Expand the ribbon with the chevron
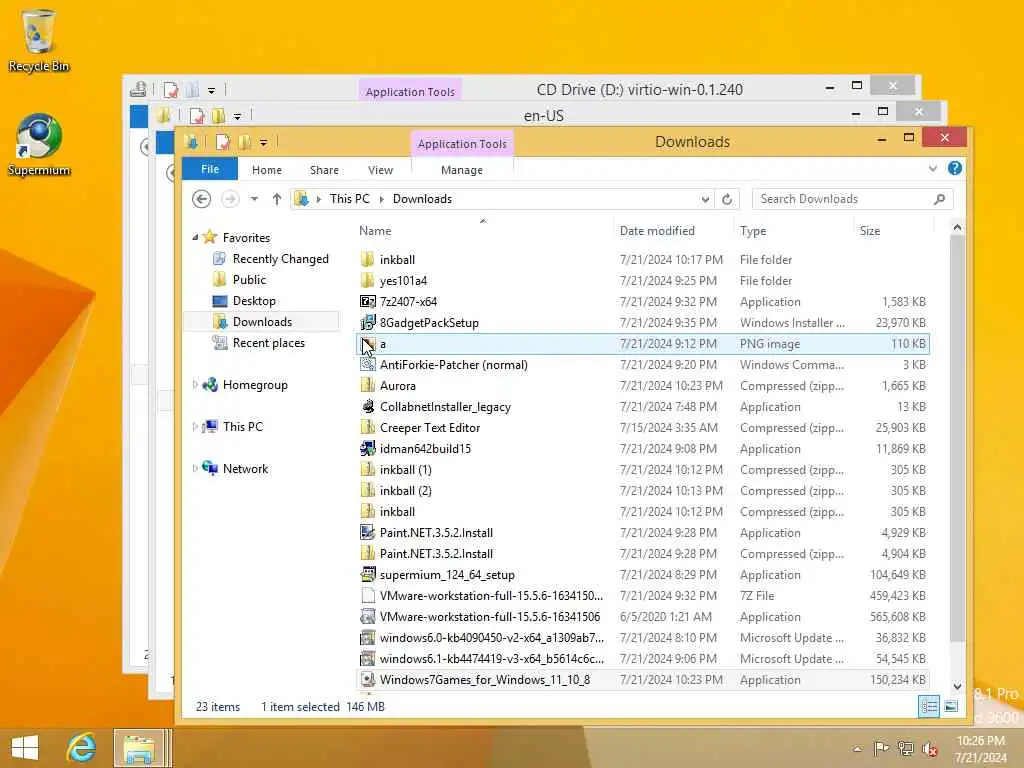The height and width of the screenshot is (768, 1024). 933,168
